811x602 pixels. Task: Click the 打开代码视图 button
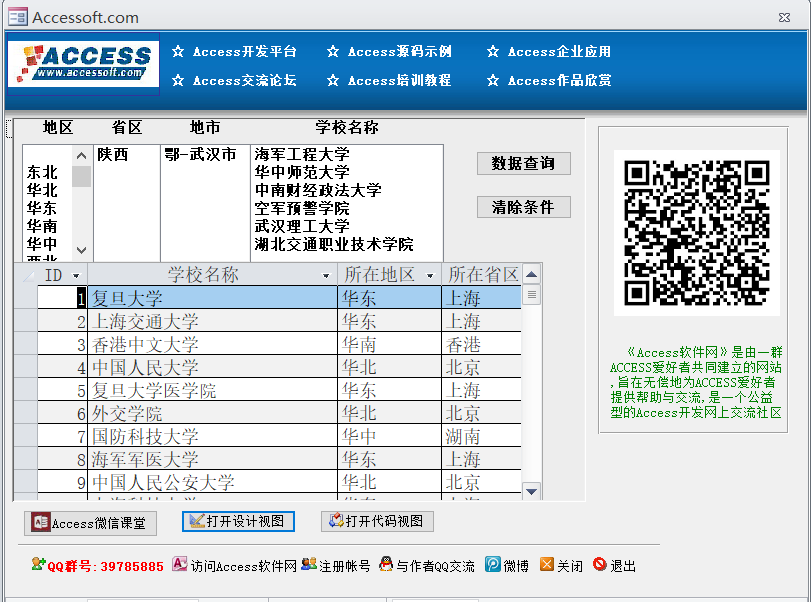pyautogui.click(x=378, y=521)
